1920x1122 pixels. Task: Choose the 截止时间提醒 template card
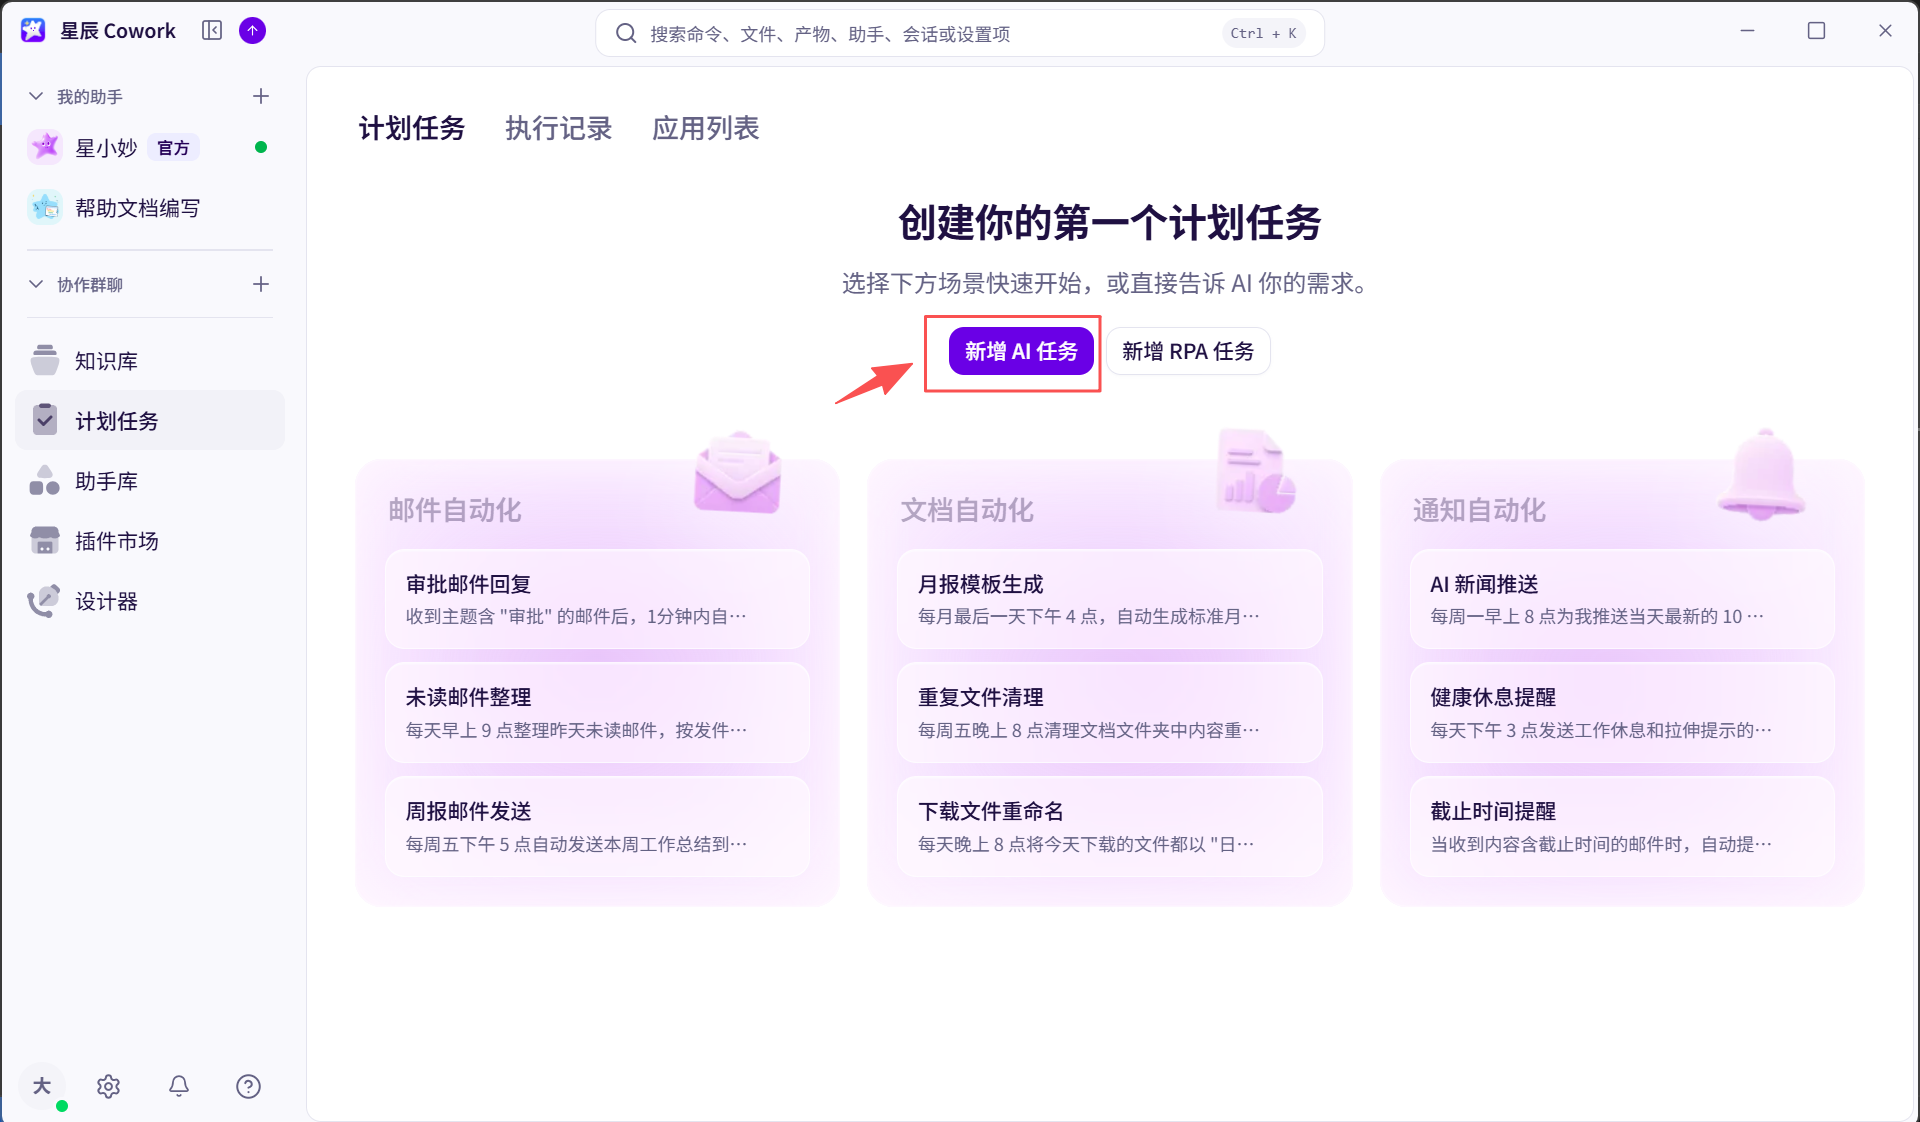(x=1622, y=827)
